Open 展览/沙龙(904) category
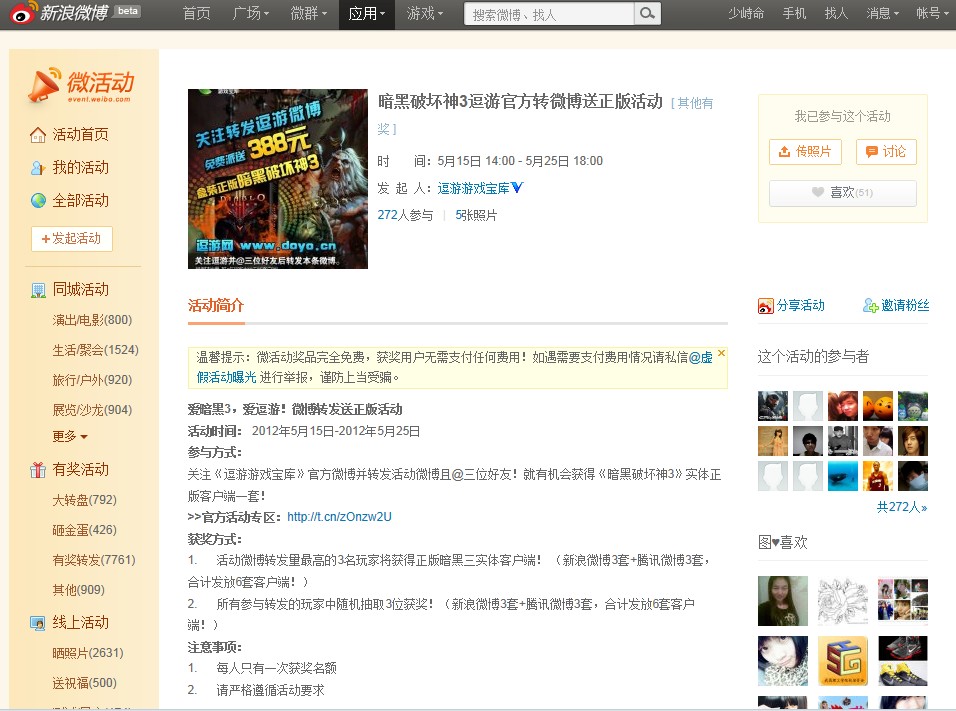The image size is (956, 711). pos(92,410)
